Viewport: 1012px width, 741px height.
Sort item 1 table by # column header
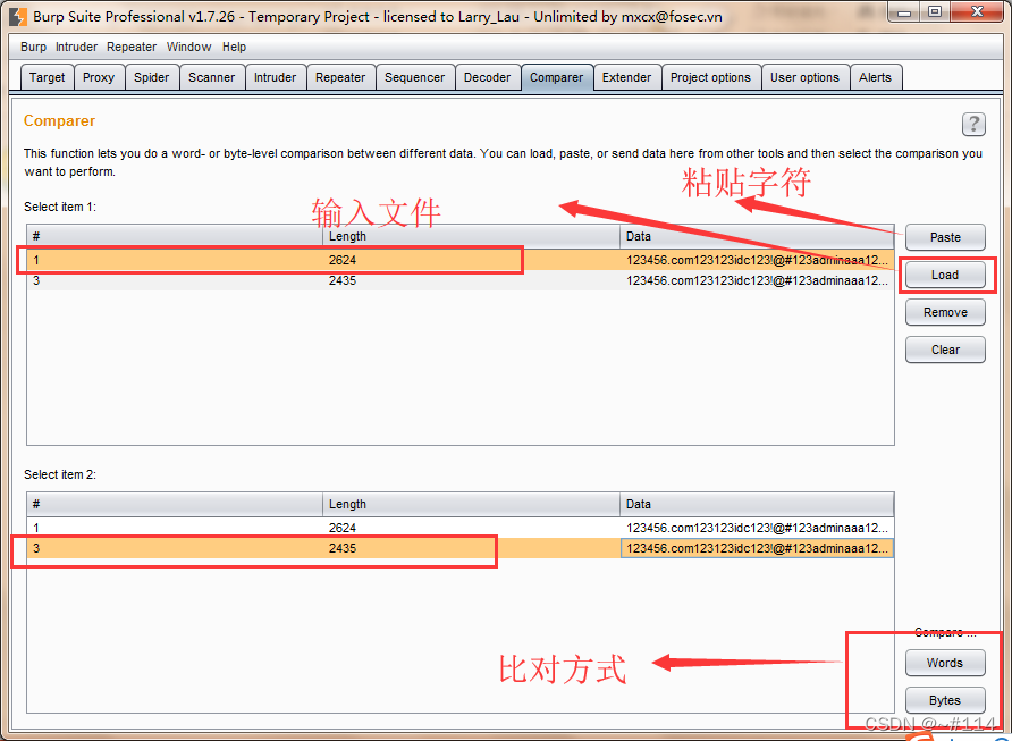(x=174, y=236)
